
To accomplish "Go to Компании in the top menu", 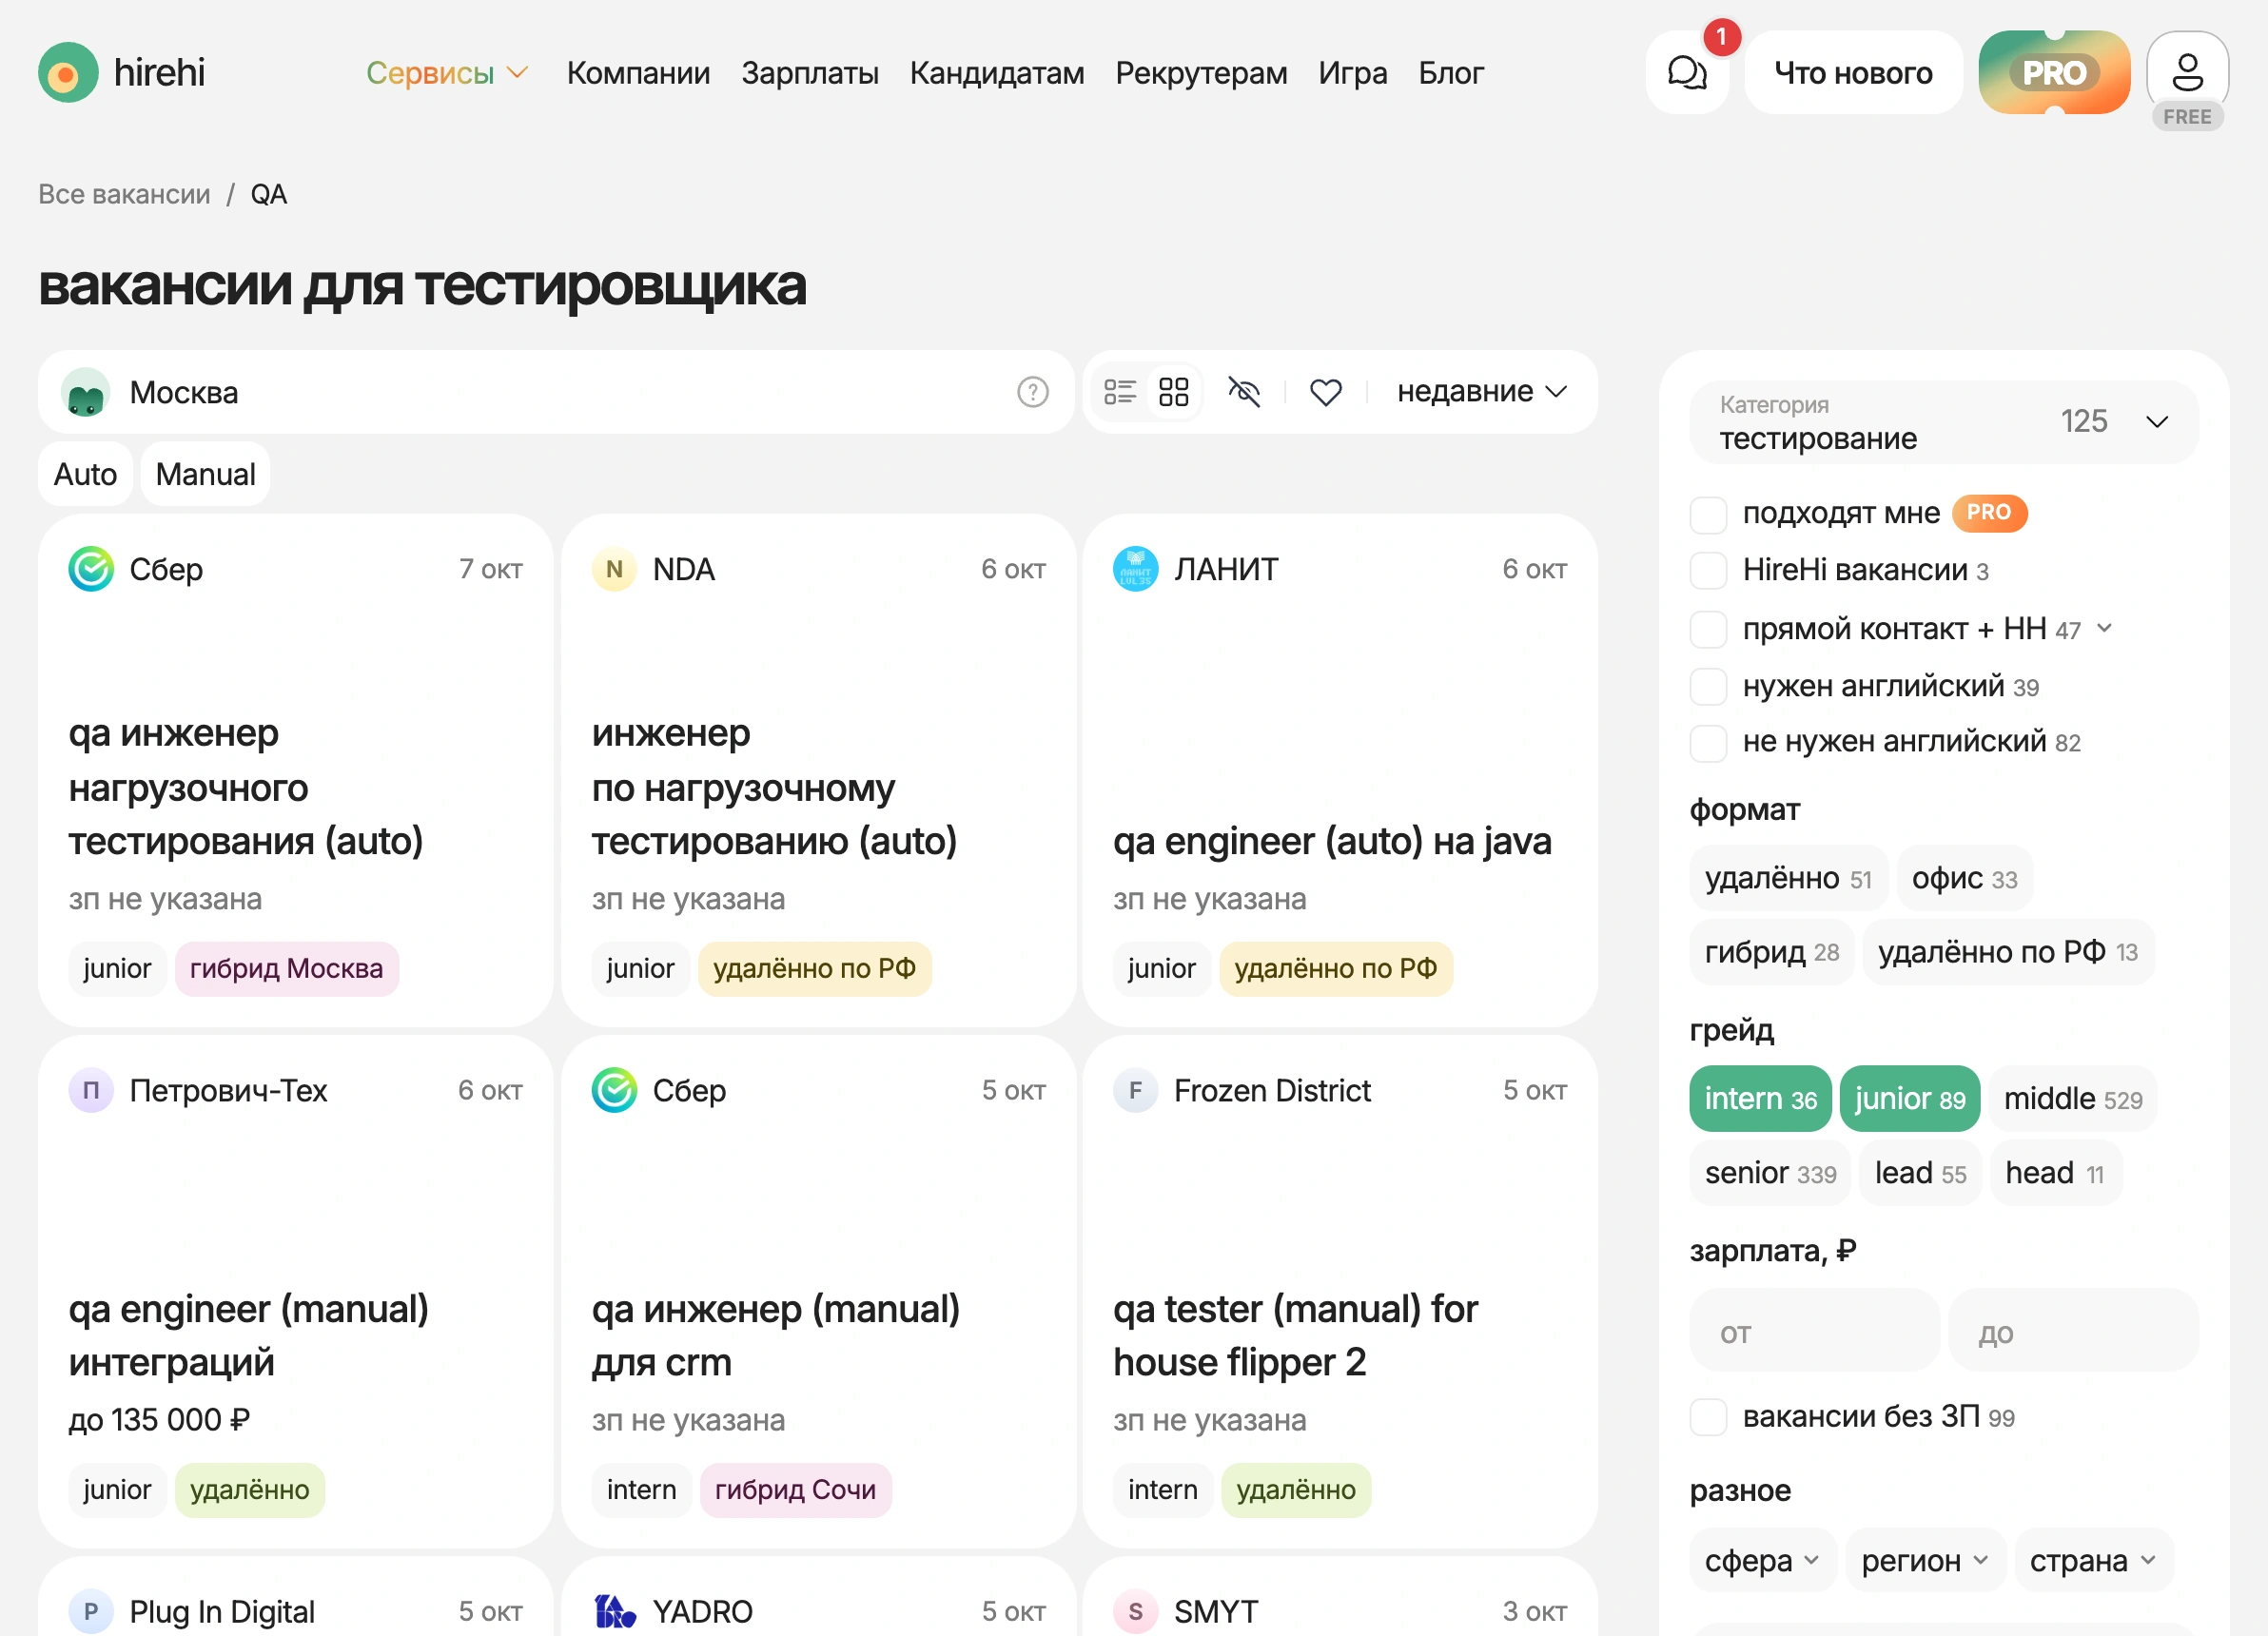I will click(x=638, y=72).
